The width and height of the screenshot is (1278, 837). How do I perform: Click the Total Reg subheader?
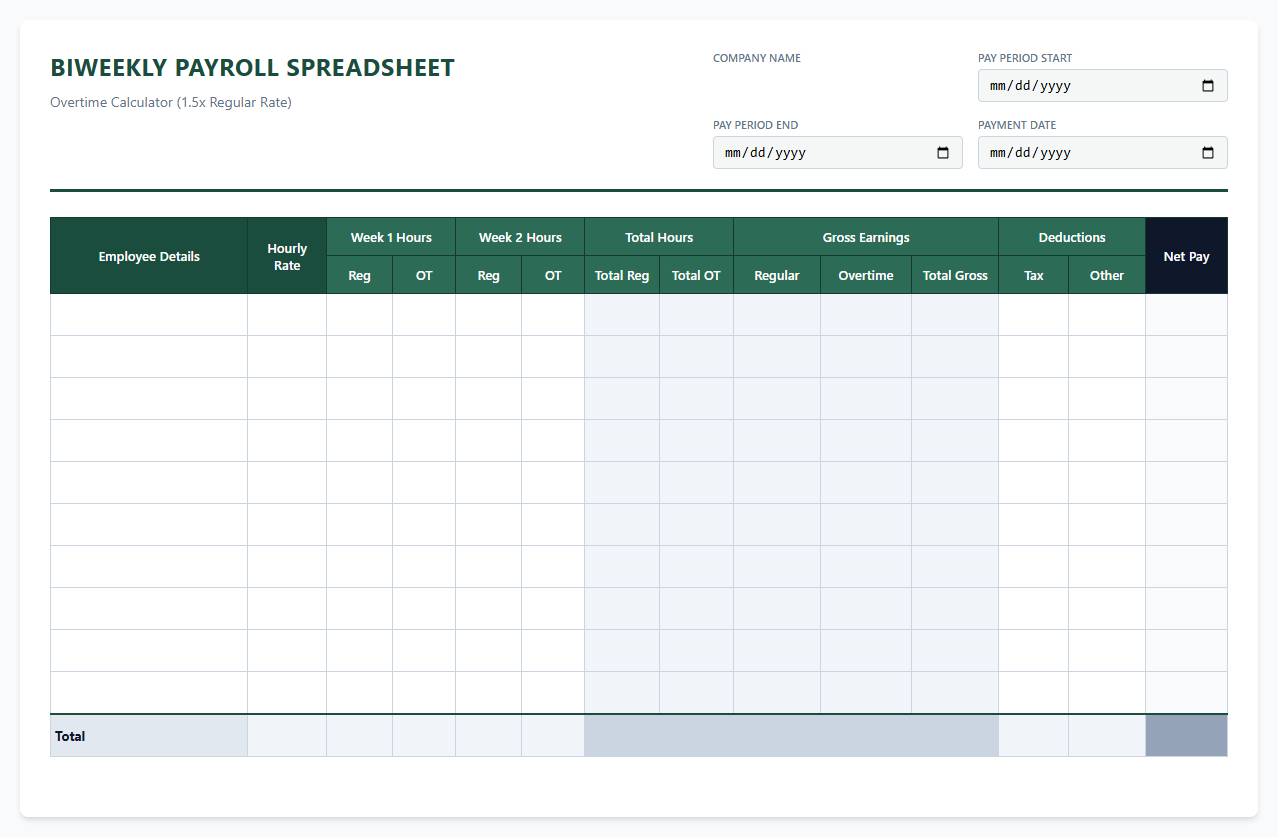click(x=622, y=275)
